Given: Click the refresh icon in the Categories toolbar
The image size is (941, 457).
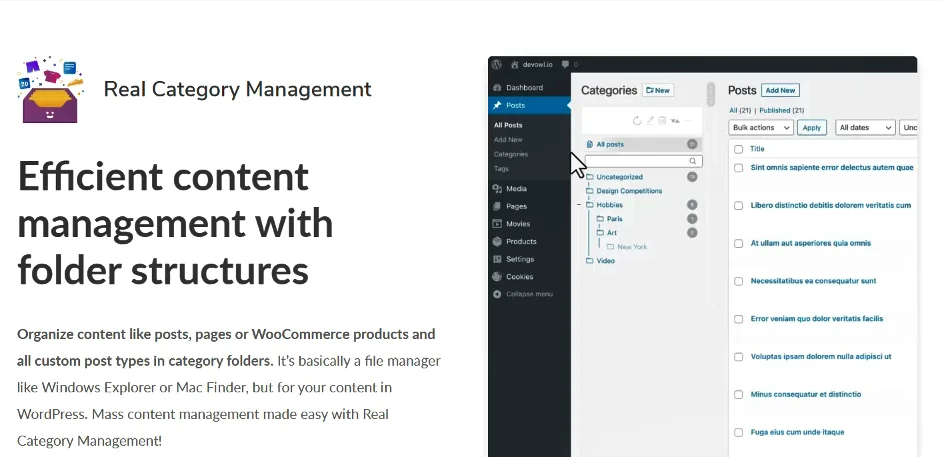Looking at the screenshot, I should coord(637,121).
